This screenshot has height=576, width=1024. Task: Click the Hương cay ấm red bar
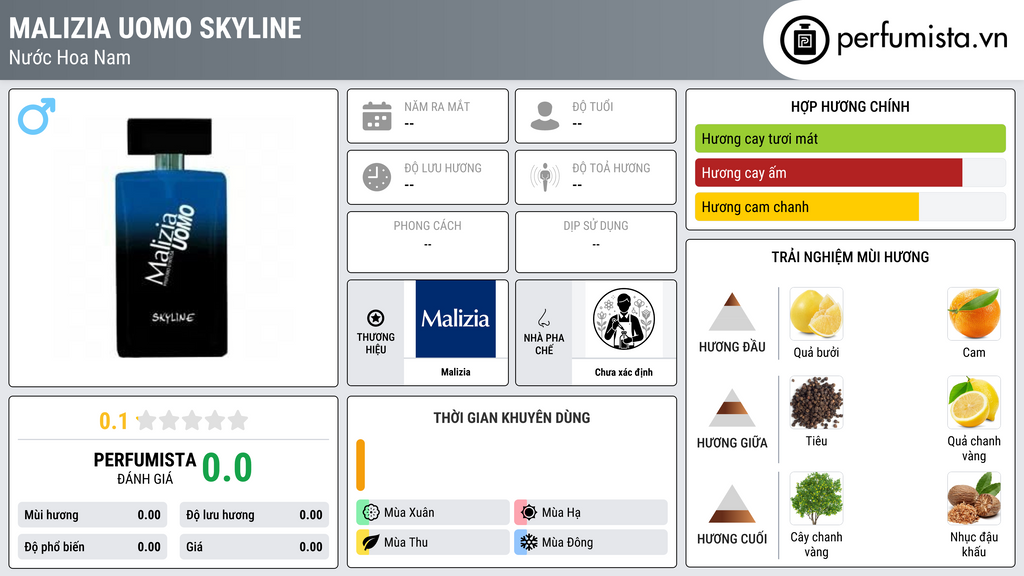[x=829, y=173]
